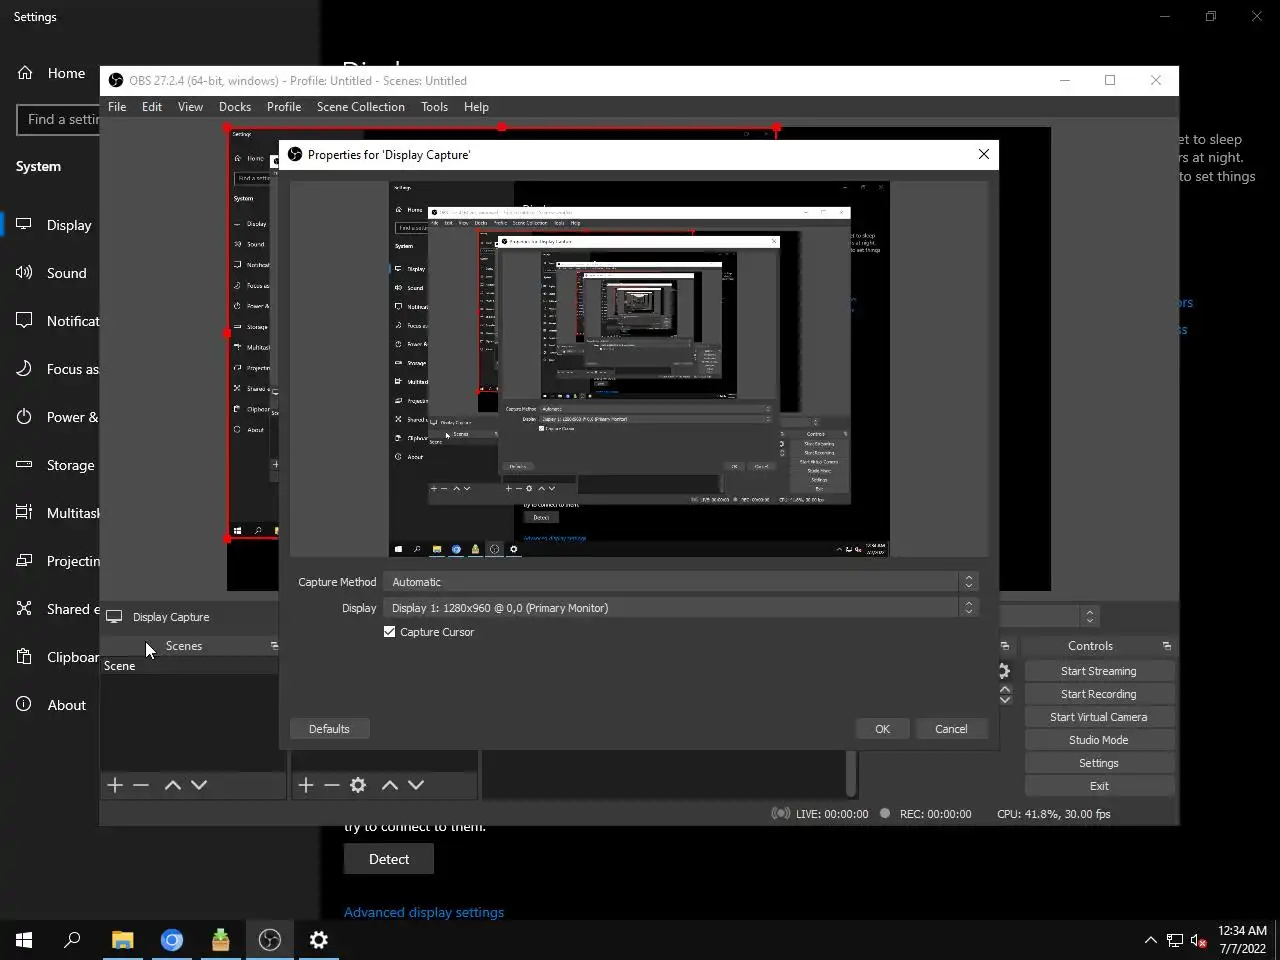Open the Scene Collection menu
The image size is (1280, 960).
[361, 107]
